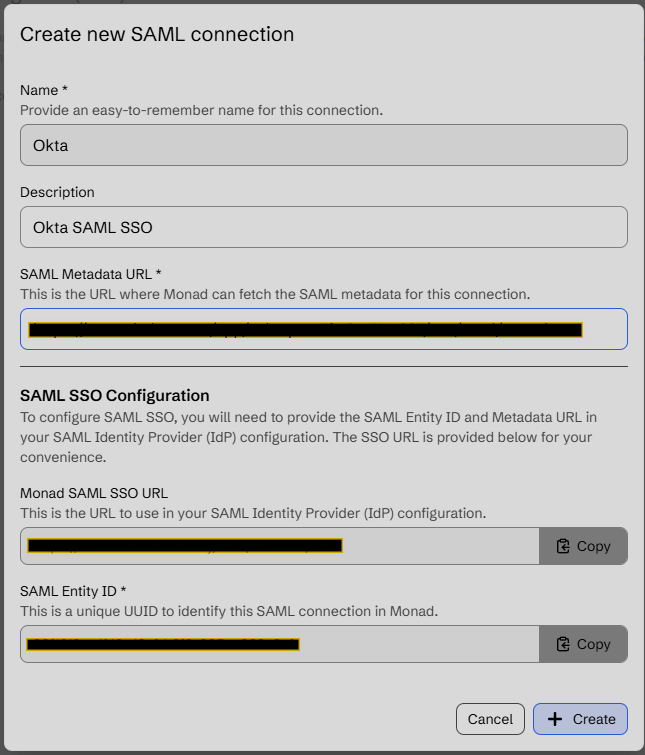Click the 'SAML Metadata URL *' label
Image resolution: width=645 pixels, height=755 pixels.
[90, 274]
